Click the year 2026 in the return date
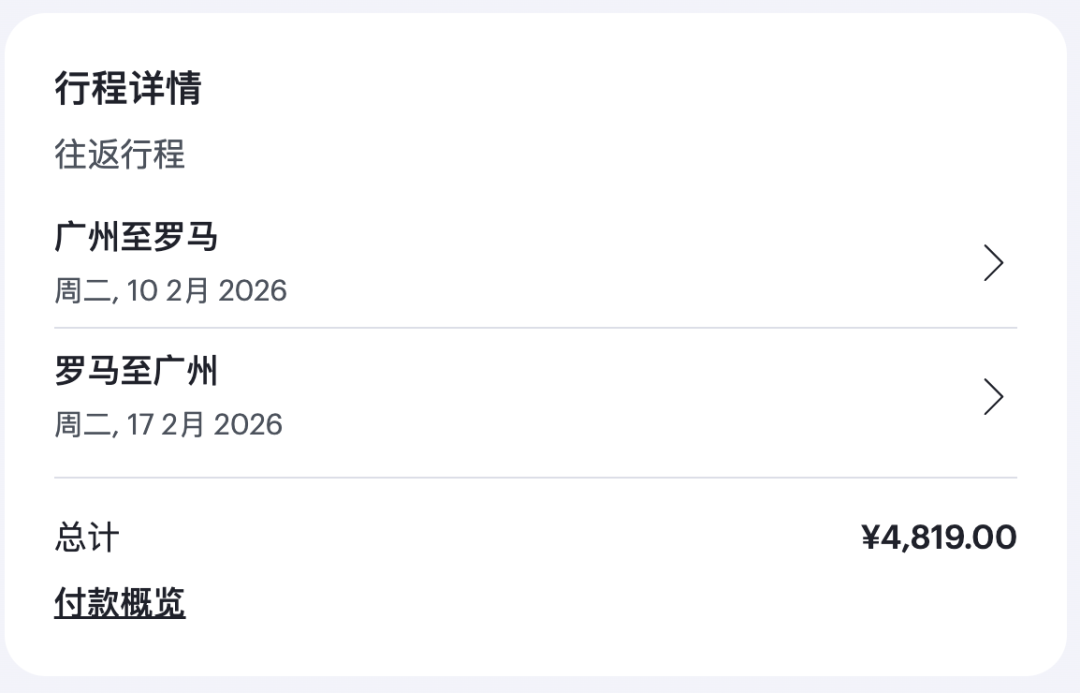 coord(248,424)
